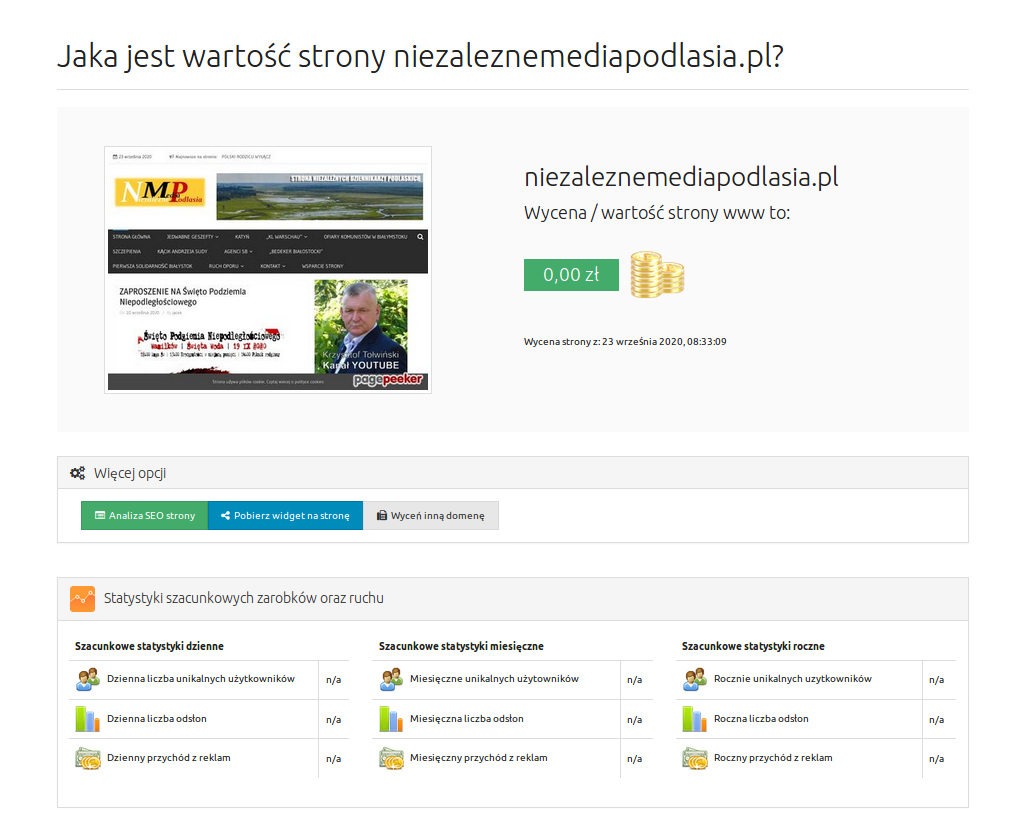The image size is (1017, 823).
Task: Click the table icon on Analiza SEO button
Action: [100, 516]
